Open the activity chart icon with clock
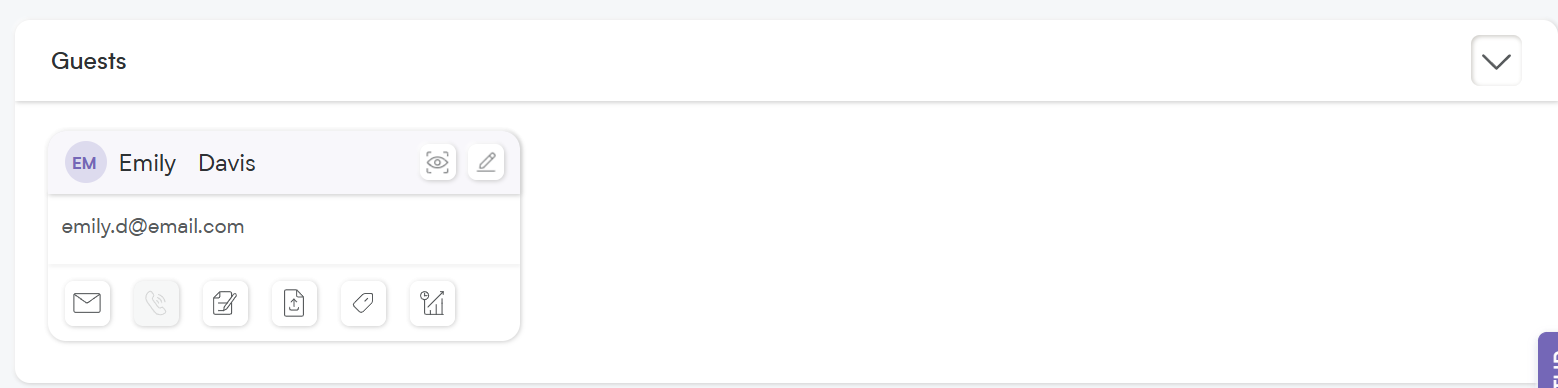 [432, 303]
